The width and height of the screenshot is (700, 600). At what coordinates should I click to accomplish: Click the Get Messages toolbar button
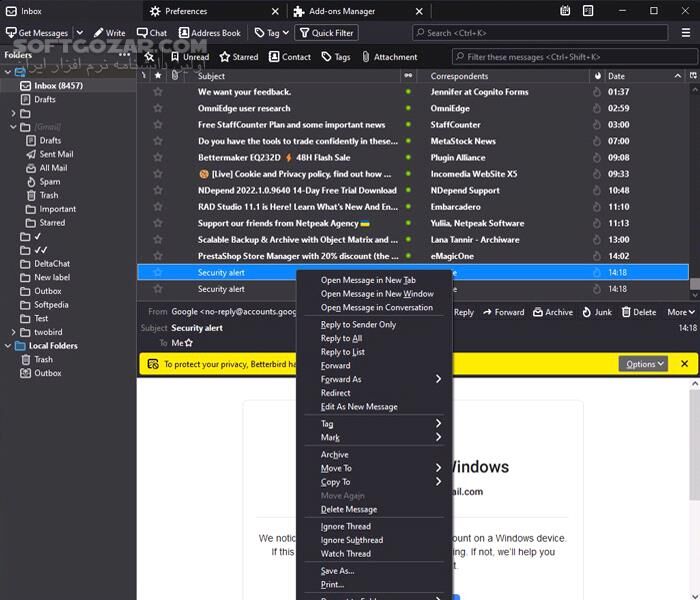click(37, 33)
